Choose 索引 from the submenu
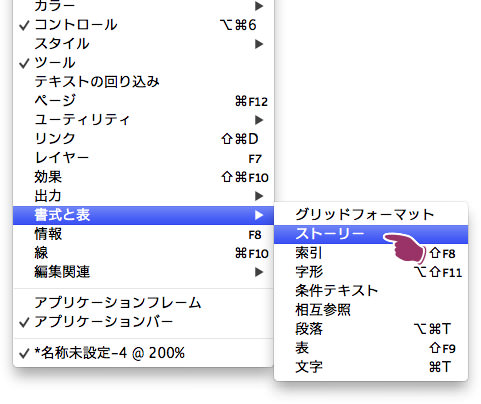The image size is (481, 404). tap(371, 253)
